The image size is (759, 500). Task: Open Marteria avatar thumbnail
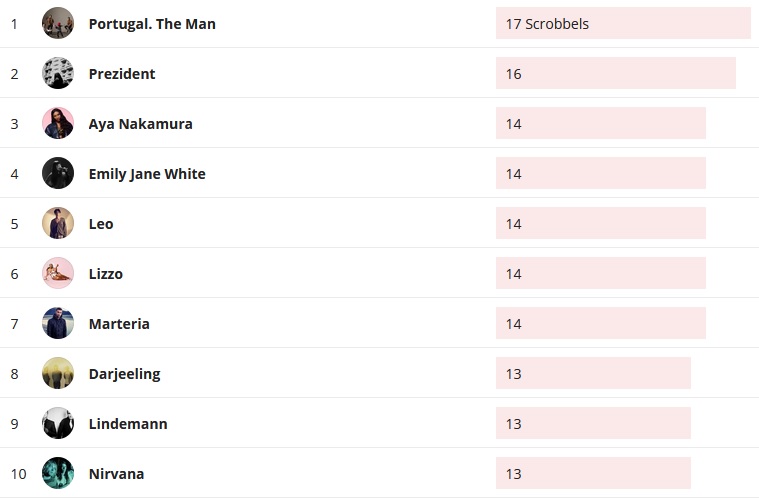[58, 323]
